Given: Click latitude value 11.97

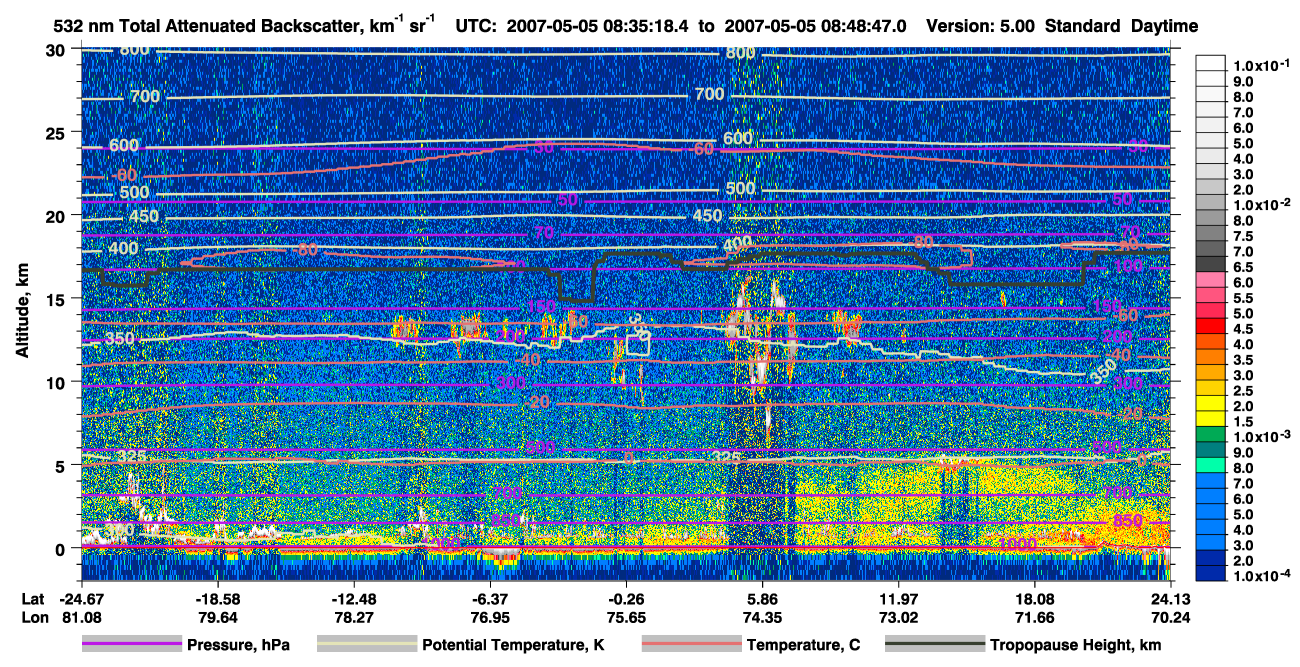Looking at the screenshot, I should point(899,598).
